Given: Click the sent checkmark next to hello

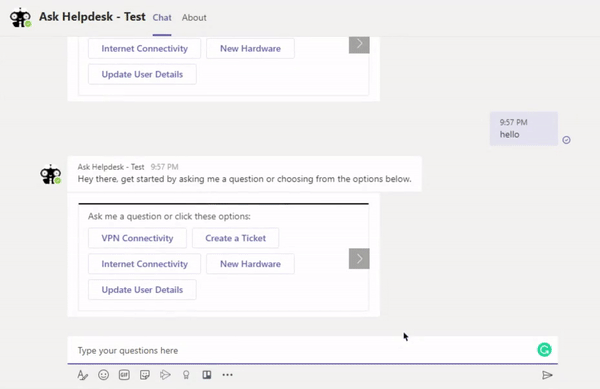Looking at the screenshot, I should [566, 140].
